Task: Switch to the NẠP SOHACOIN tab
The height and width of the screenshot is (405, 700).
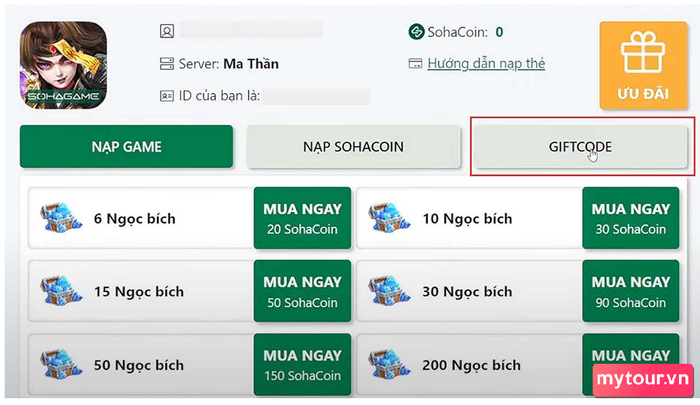Action: (353, 146)
